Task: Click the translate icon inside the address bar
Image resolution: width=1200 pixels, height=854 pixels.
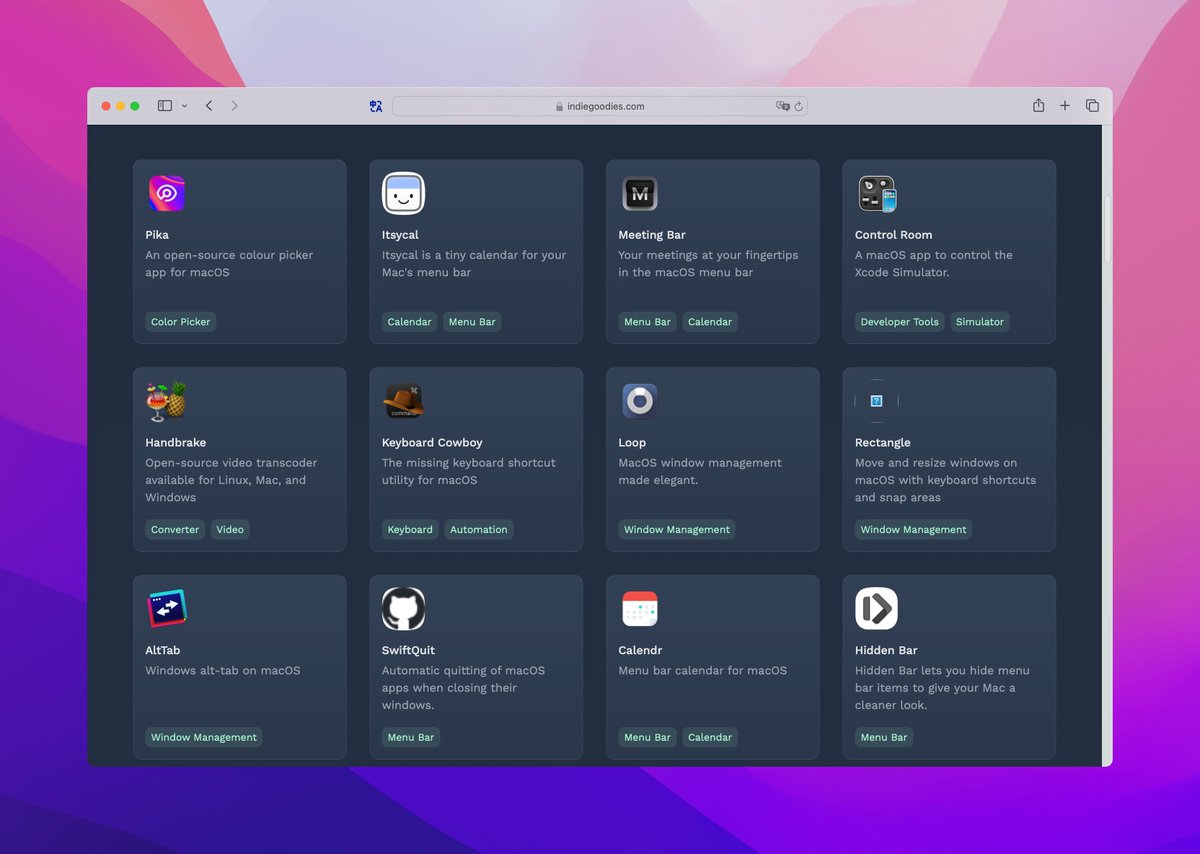Action: 783,106
